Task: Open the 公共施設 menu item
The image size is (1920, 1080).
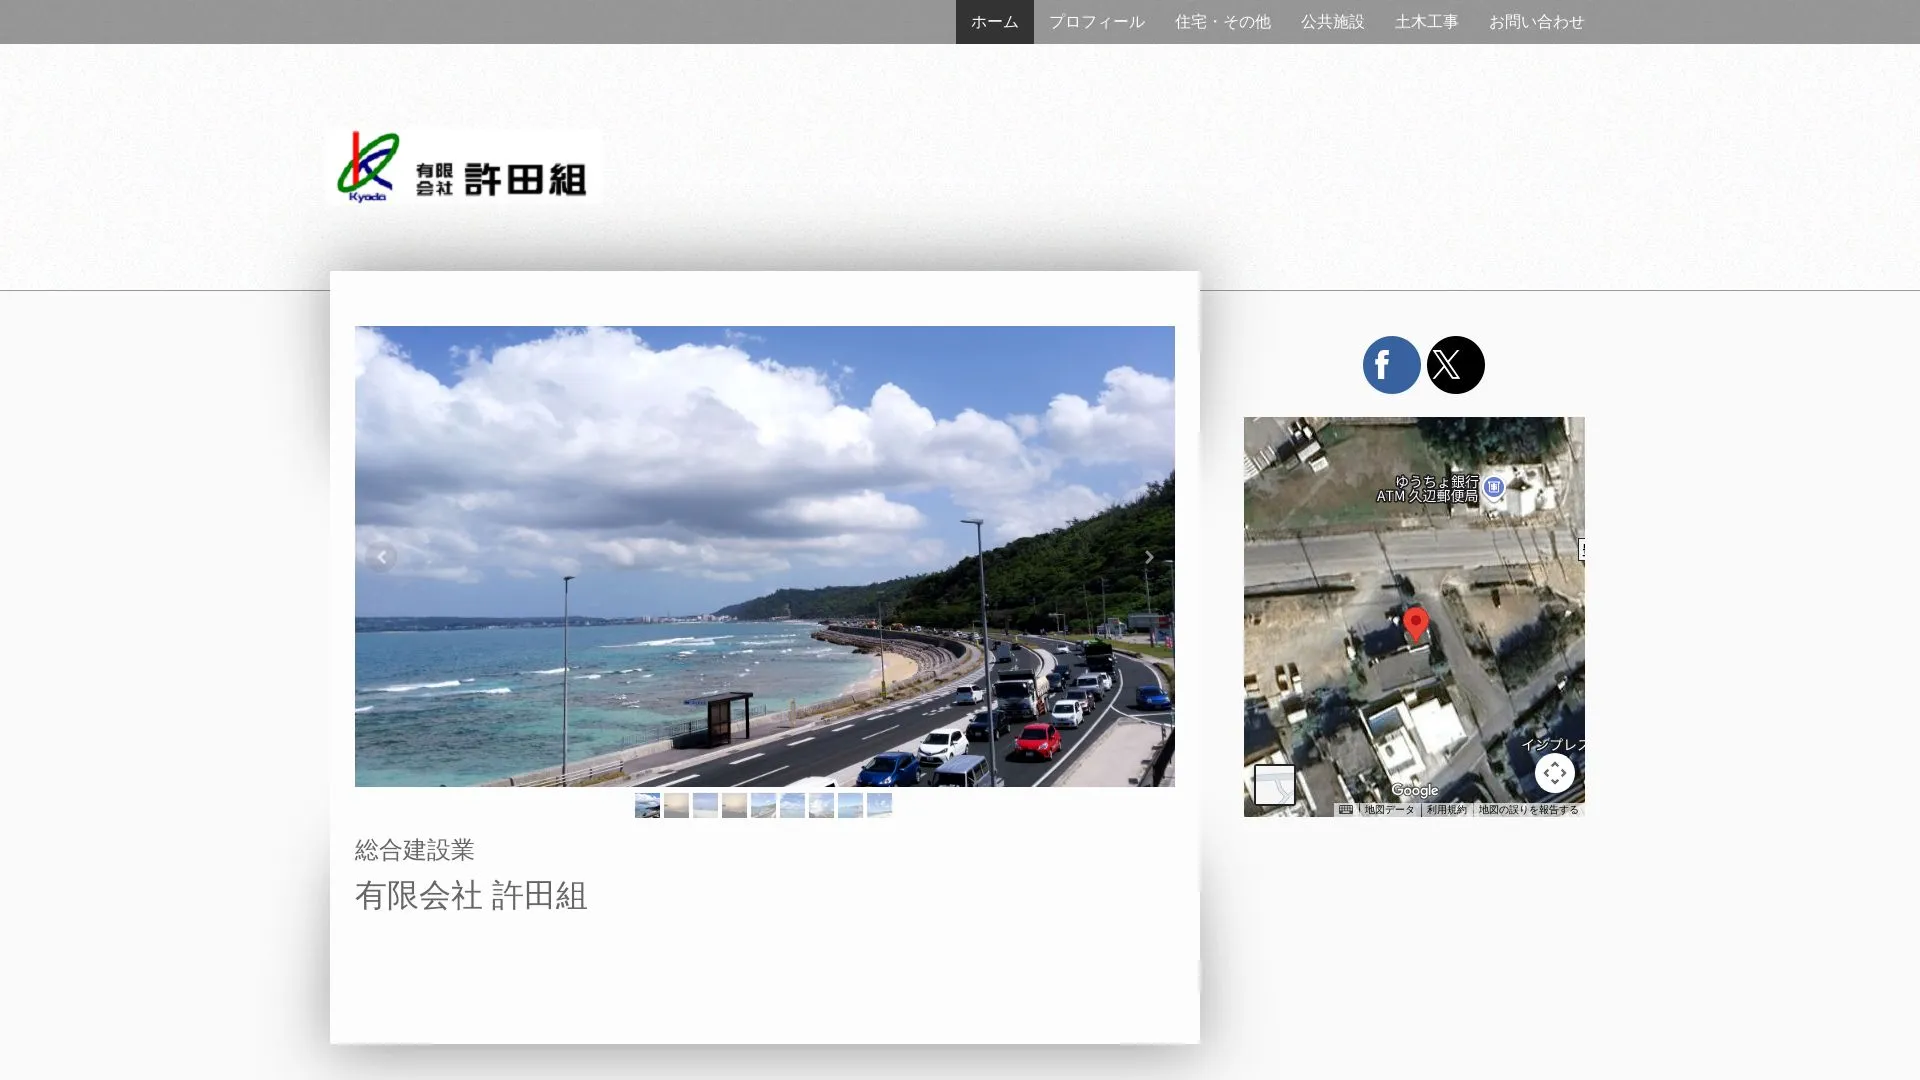Action: click(1332, 22)
